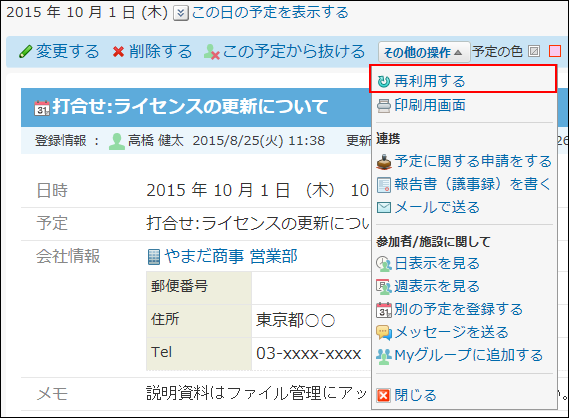Select the no-color box beside 予定の色
This screenshot has height=418, width=569.
click(534, 51)
